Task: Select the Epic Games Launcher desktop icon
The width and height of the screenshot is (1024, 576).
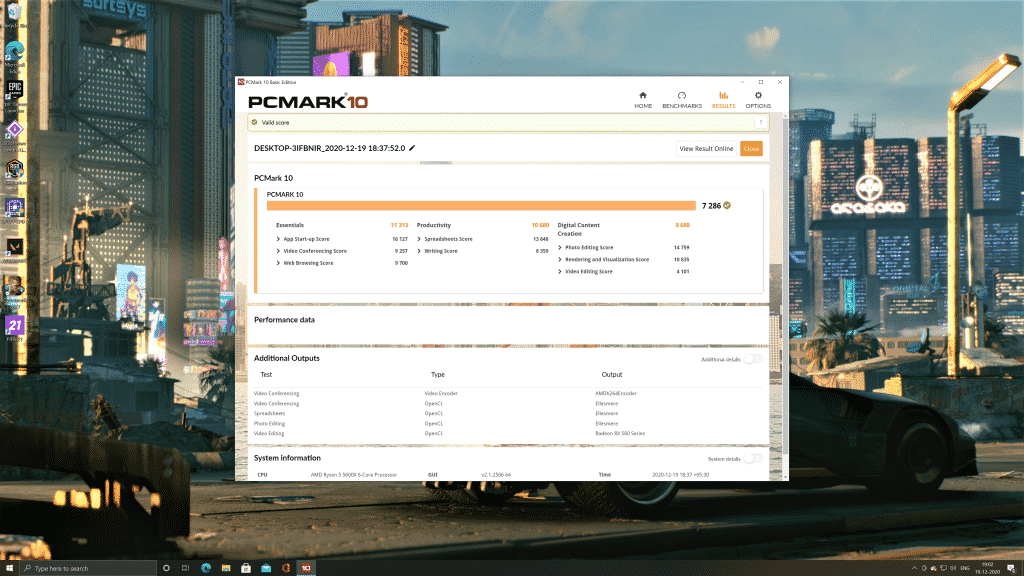Action: [14, 95]
